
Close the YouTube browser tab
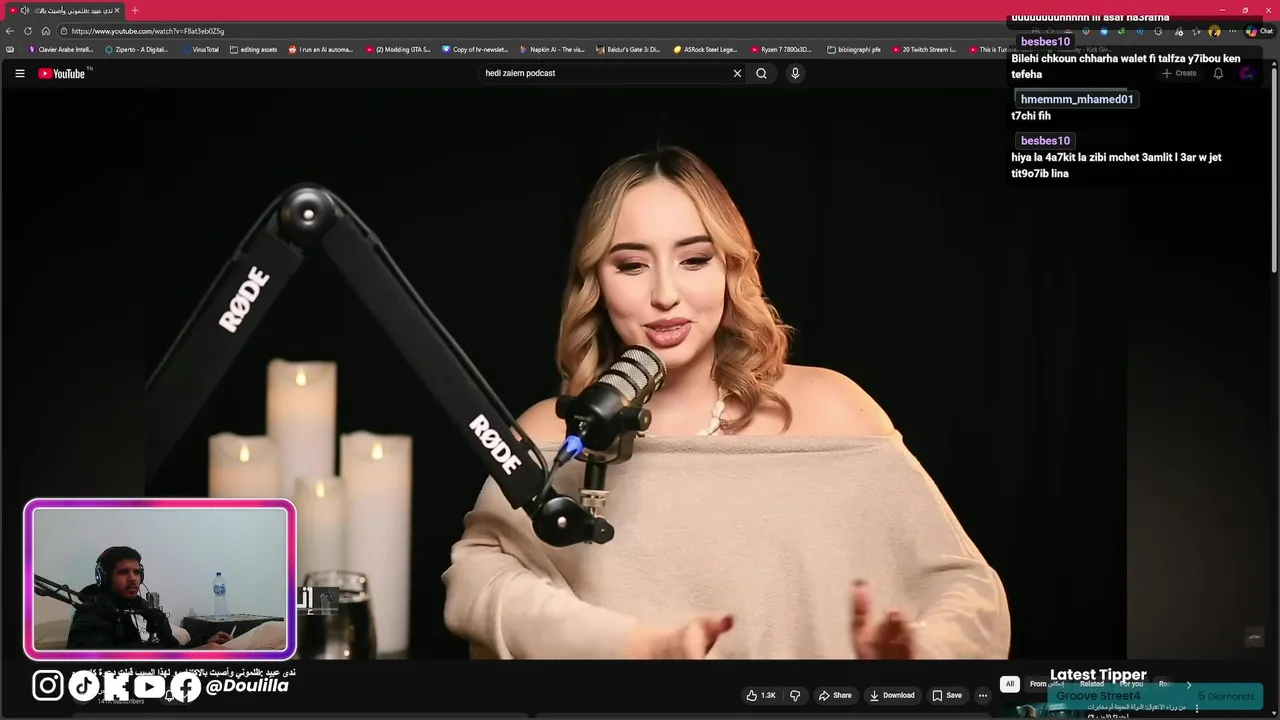(x=117, y=10)
